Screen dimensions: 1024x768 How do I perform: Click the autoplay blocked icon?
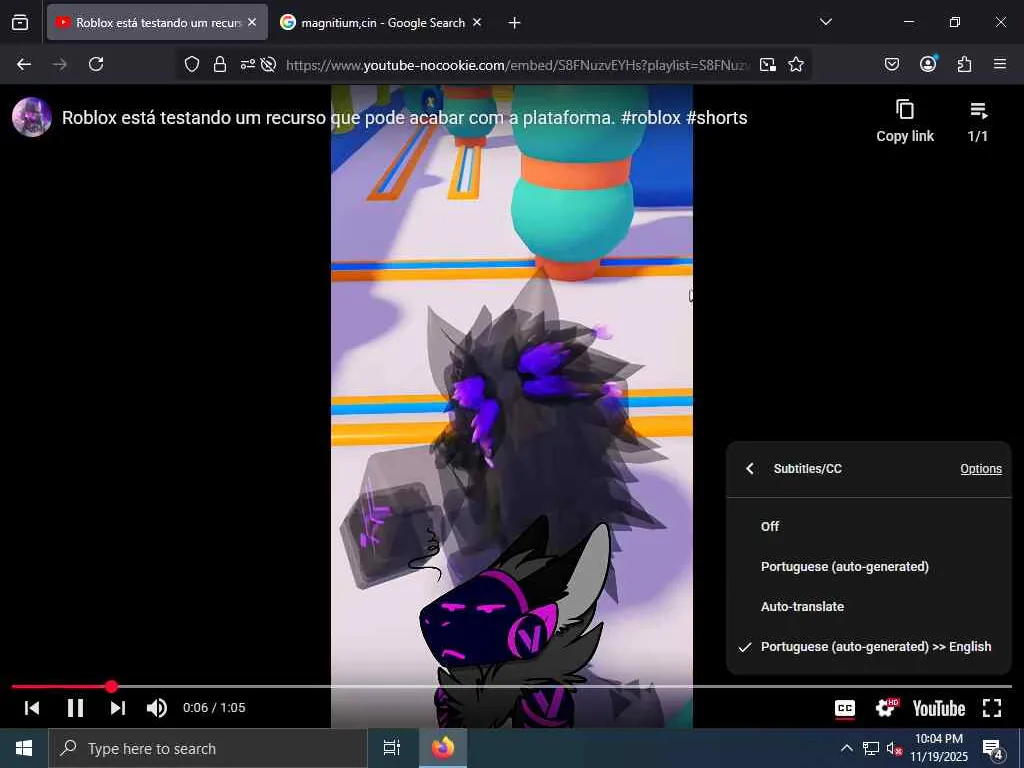point(268,64)
